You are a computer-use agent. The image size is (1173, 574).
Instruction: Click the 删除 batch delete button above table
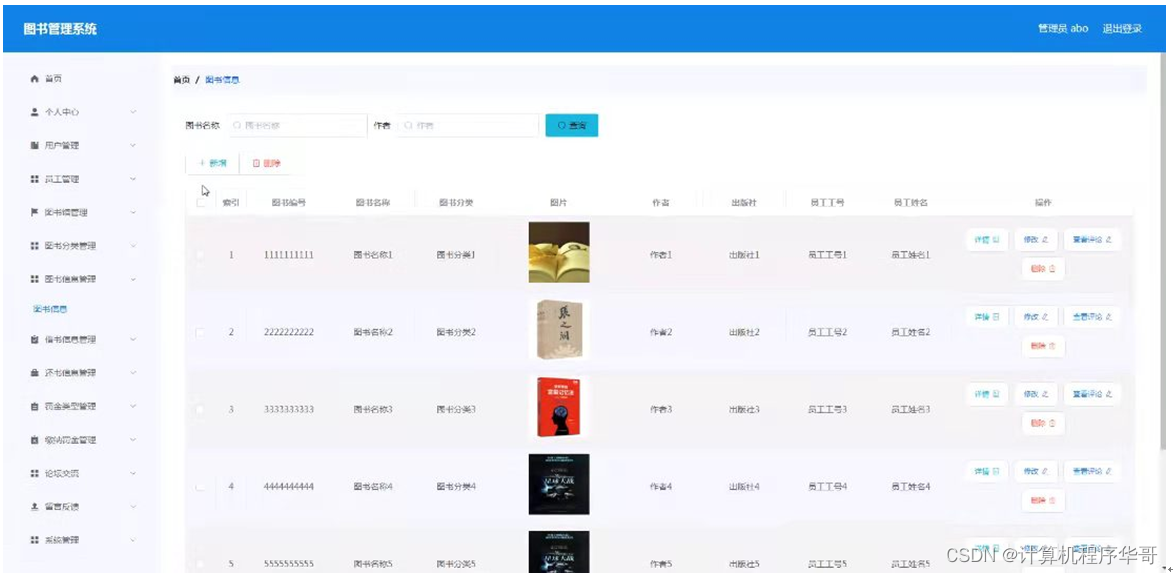pos(266,163)
